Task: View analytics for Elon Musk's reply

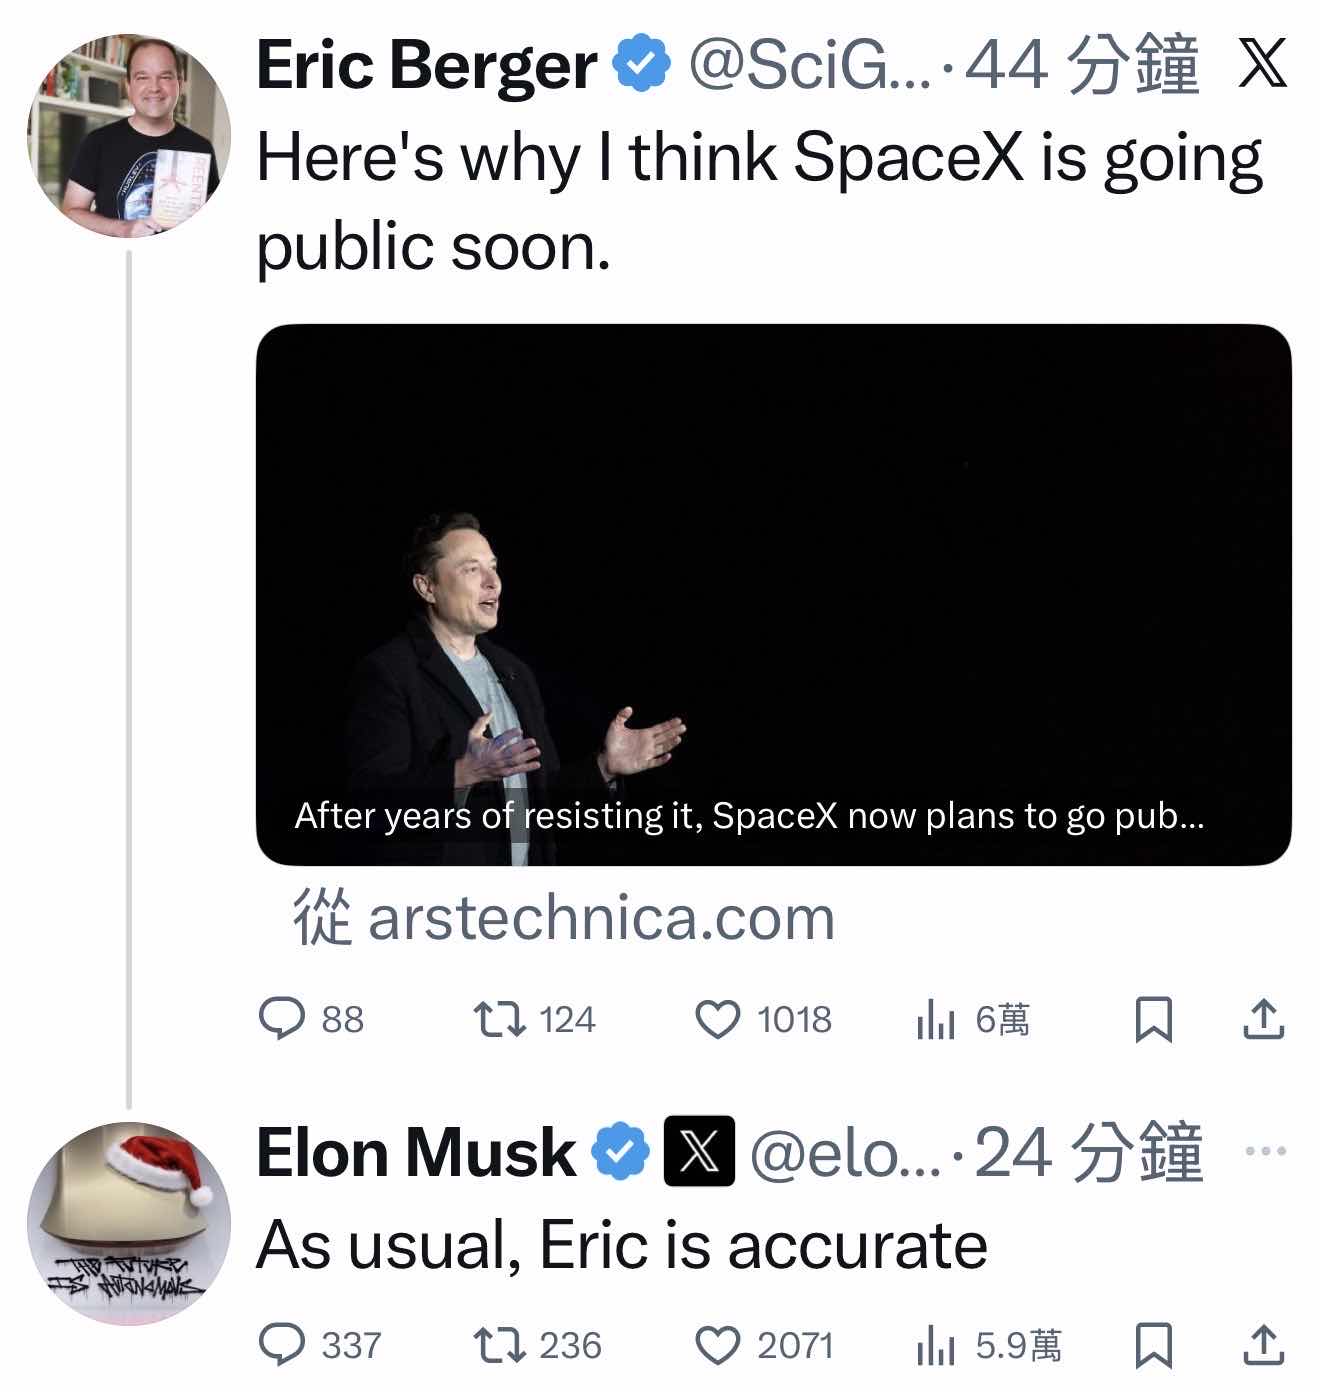Action: click(x=936, y=1347)
